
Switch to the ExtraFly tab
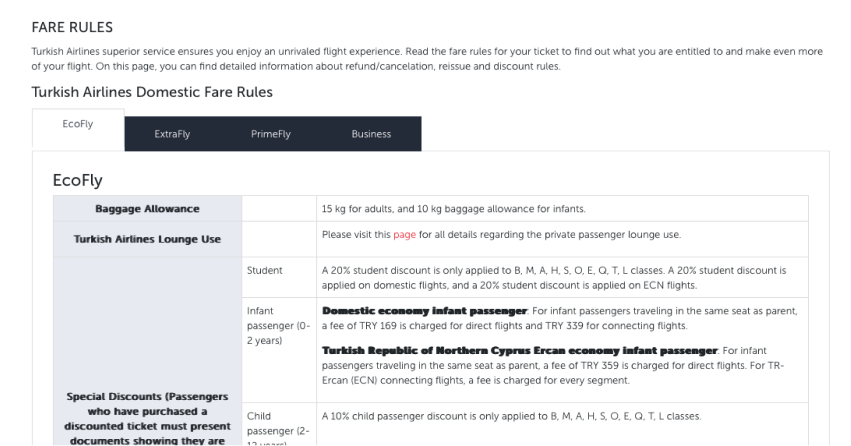[x=172, y=134]
